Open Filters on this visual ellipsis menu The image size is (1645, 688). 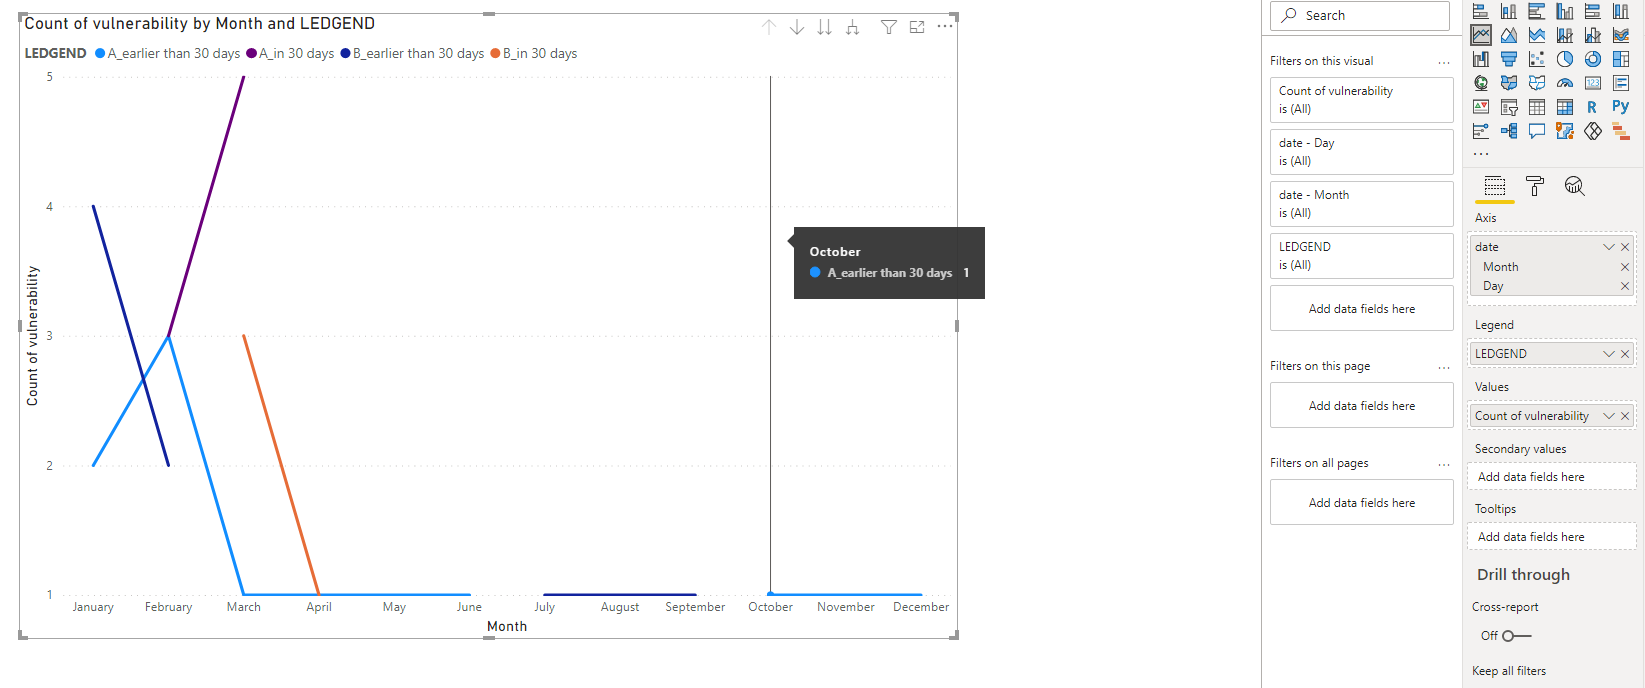click(x=1444, y=62)
